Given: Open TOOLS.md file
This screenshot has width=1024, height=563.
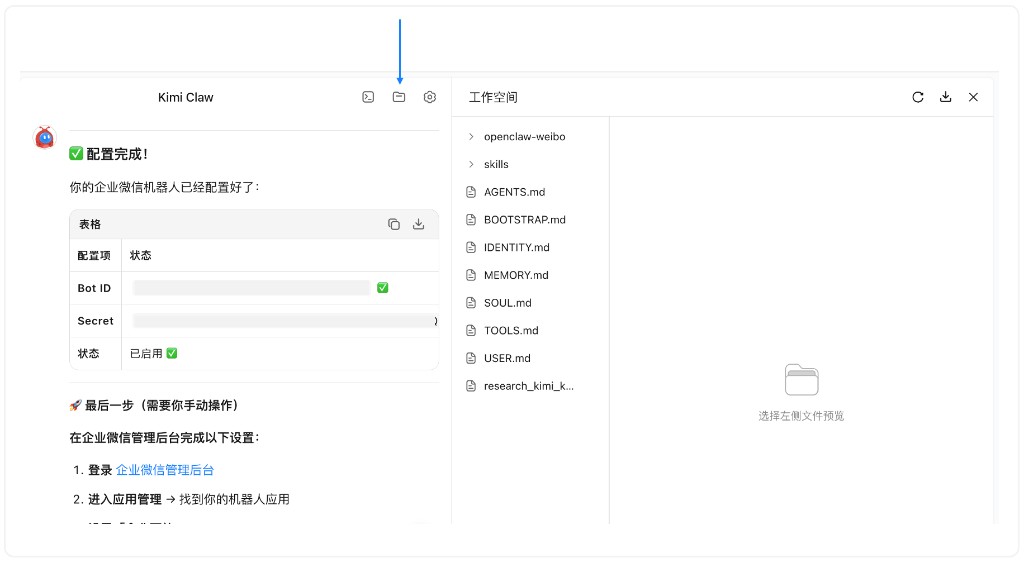Looking at the screenshot, I should pos(511,330).
